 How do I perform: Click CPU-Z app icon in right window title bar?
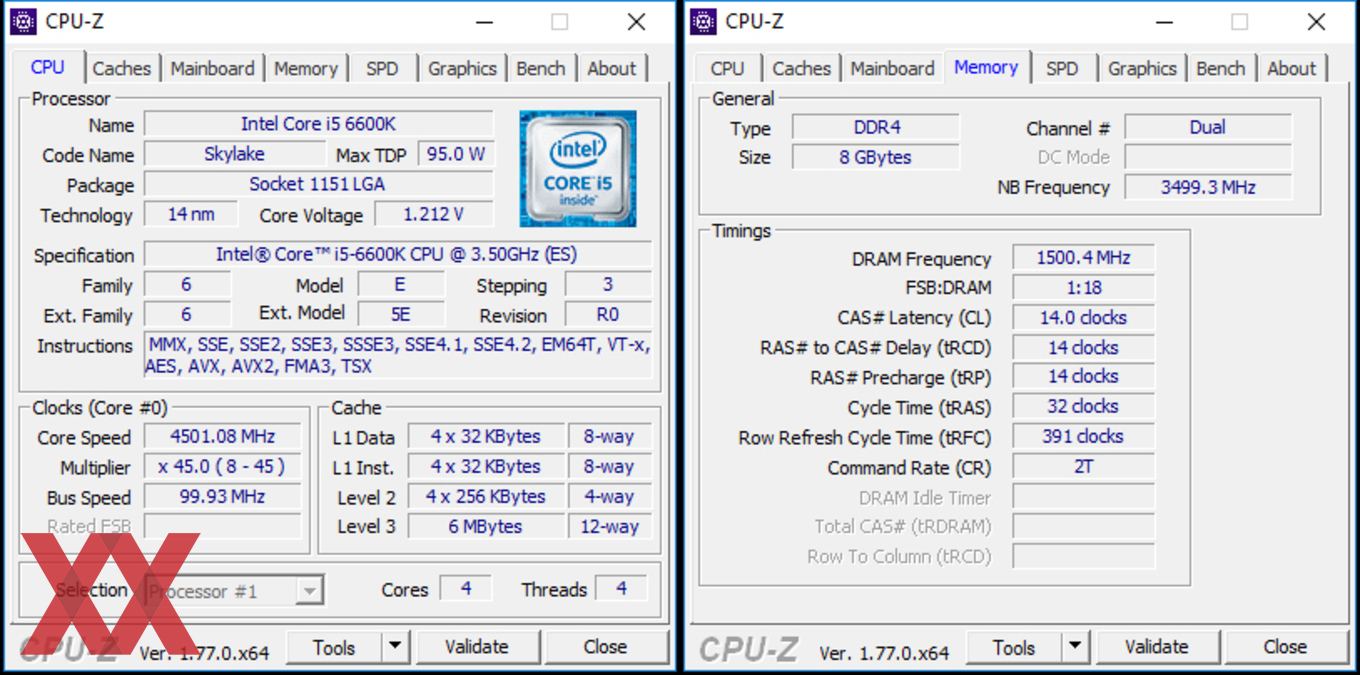coord(703,21)
